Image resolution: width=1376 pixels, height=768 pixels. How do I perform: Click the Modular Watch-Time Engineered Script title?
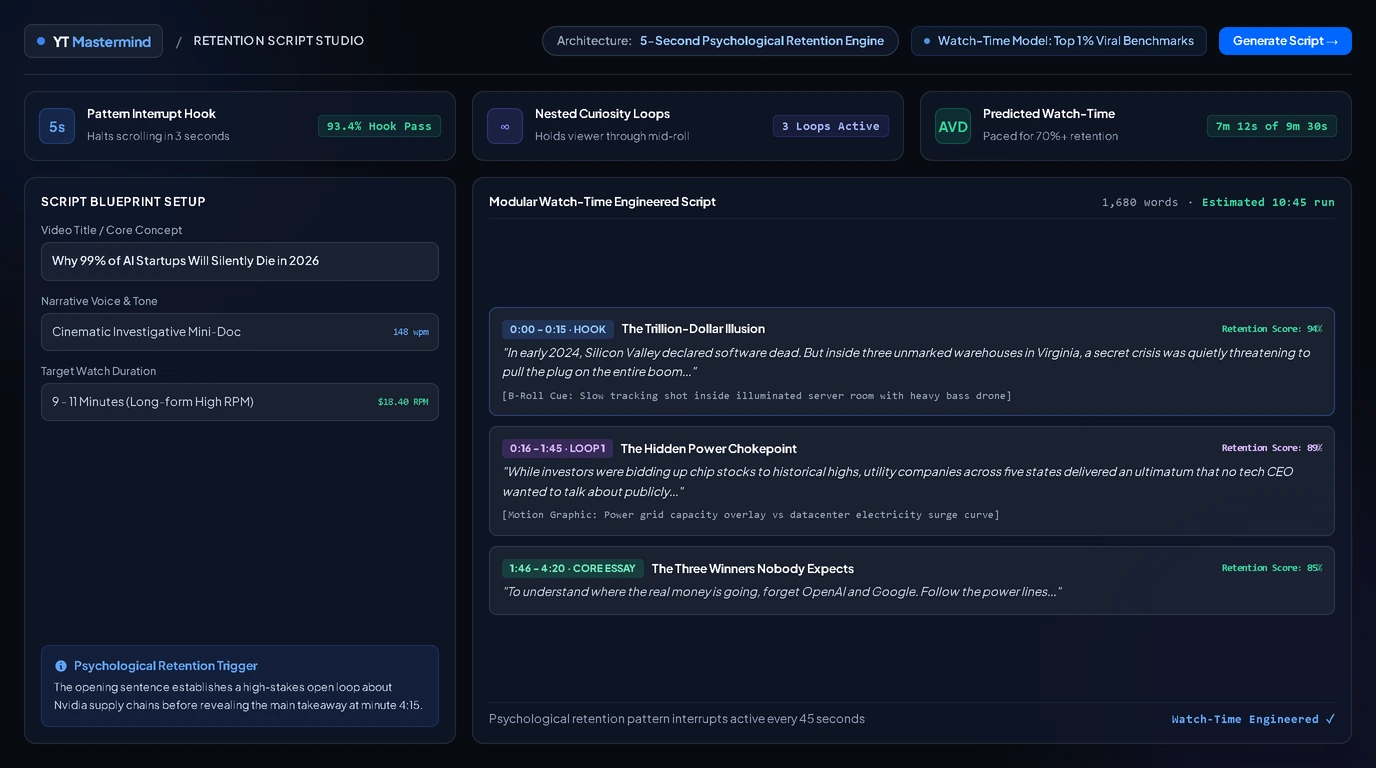602,202
